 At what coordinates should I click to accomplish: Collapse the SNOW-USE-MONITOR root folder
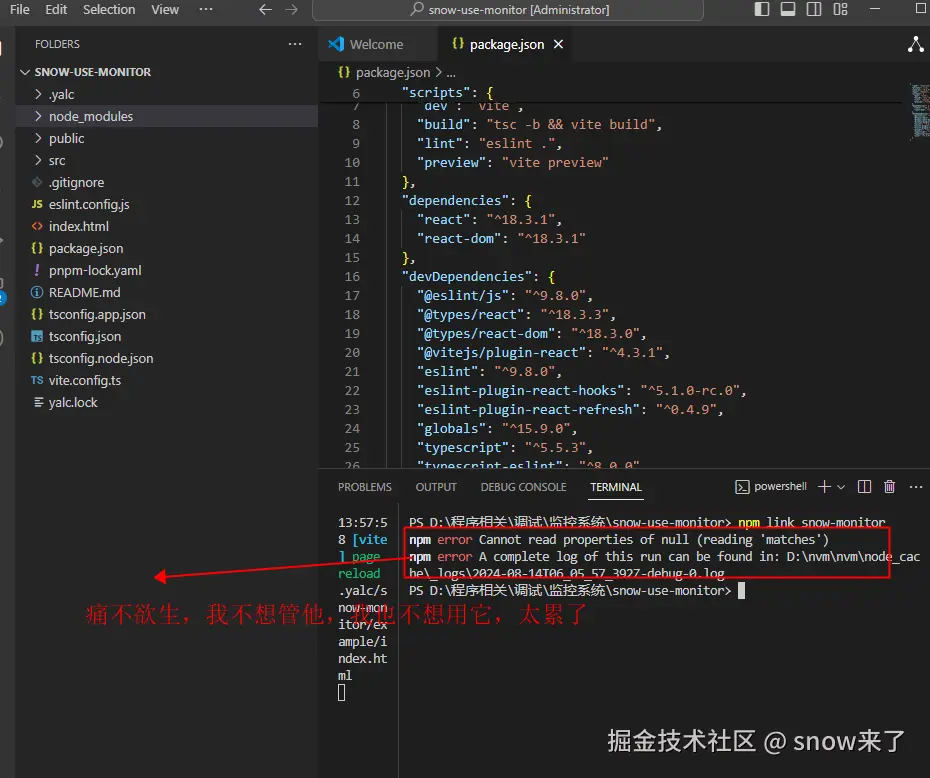click(25, 72)
